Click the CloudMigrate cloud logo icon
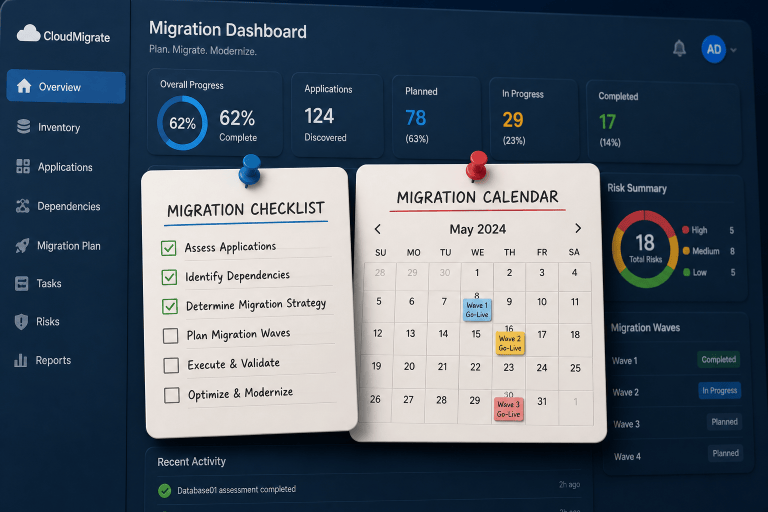 28,34
